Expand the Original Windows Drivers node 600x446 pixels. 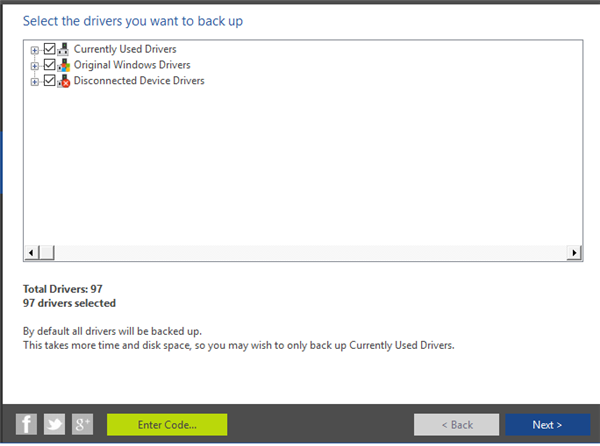point(35,65)
